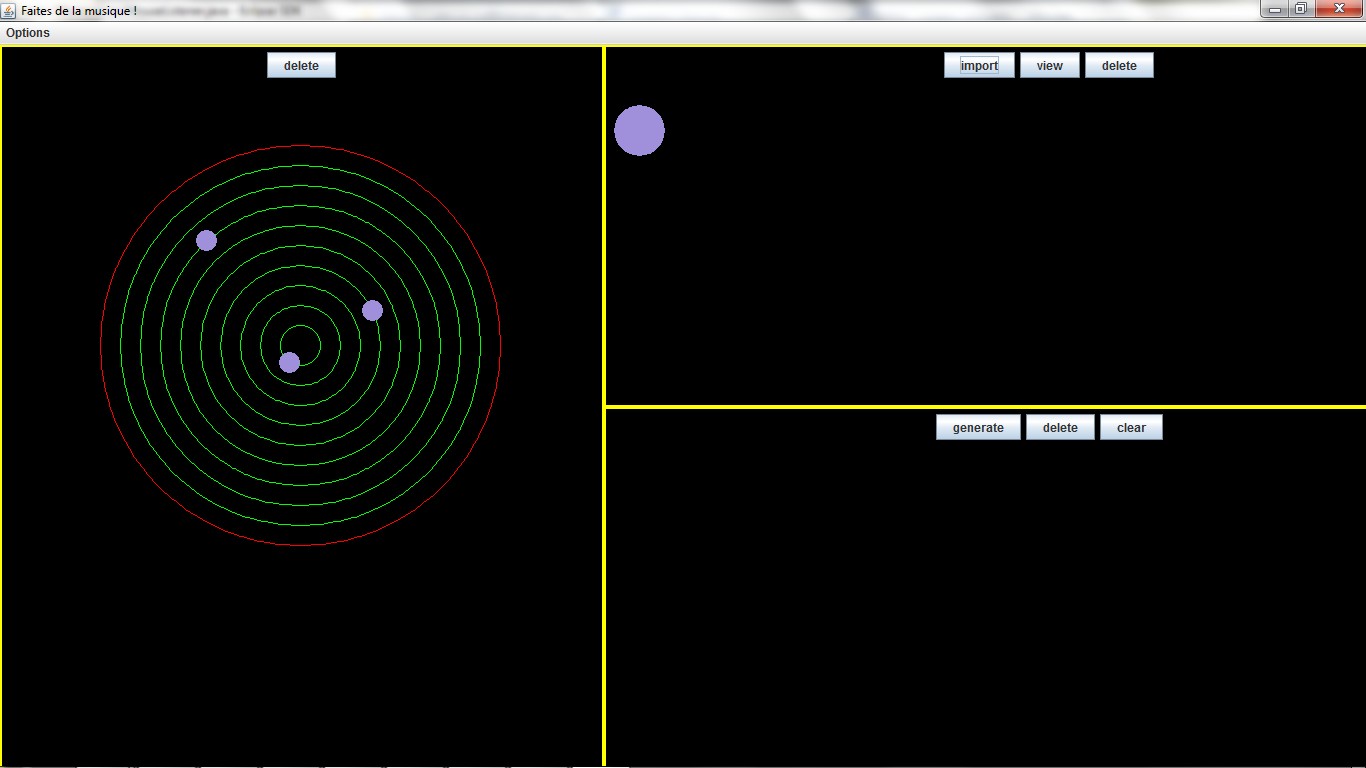The width and height of the screenshot is (1366, 768).
Task: Select the upper-left purple dot on the rings
Action: (x=206, y=240)
